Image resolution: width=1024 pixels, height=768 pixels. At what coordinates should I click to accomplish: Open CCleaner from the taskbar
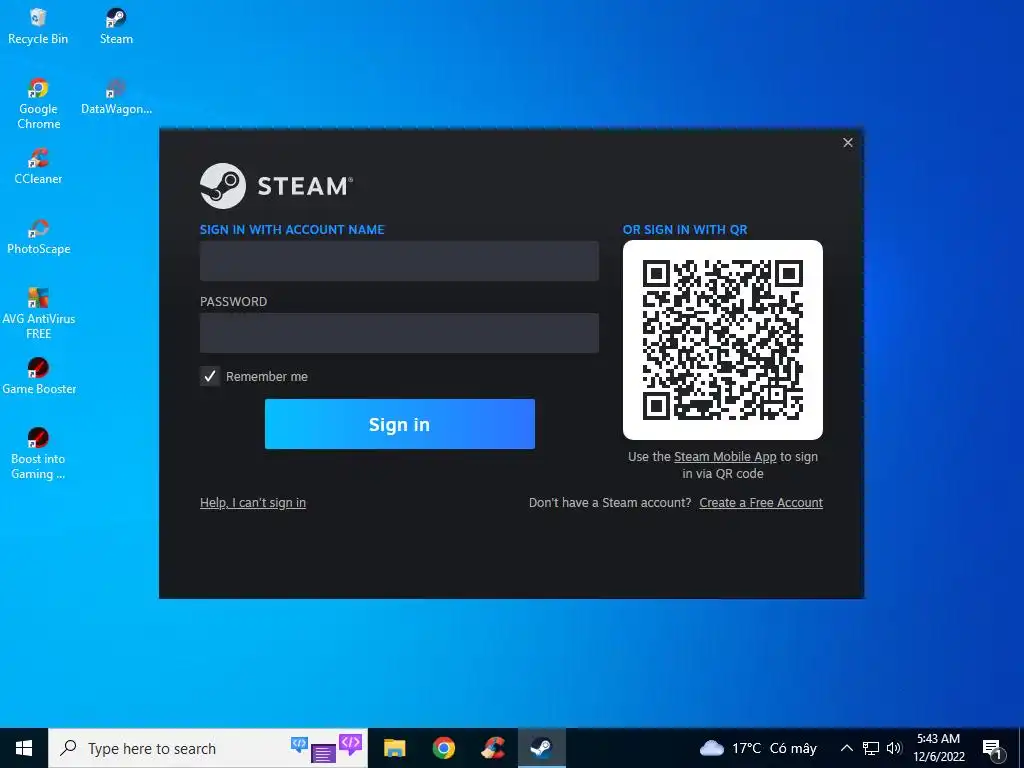[x=493, y=748]
